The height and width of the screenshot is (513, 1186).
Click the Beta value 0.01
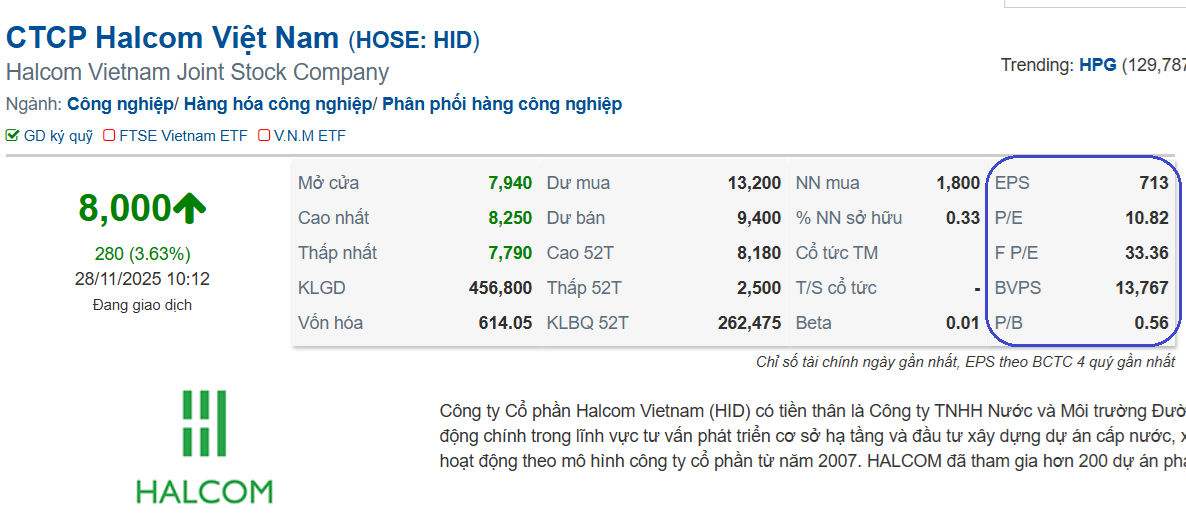point(963,323)
